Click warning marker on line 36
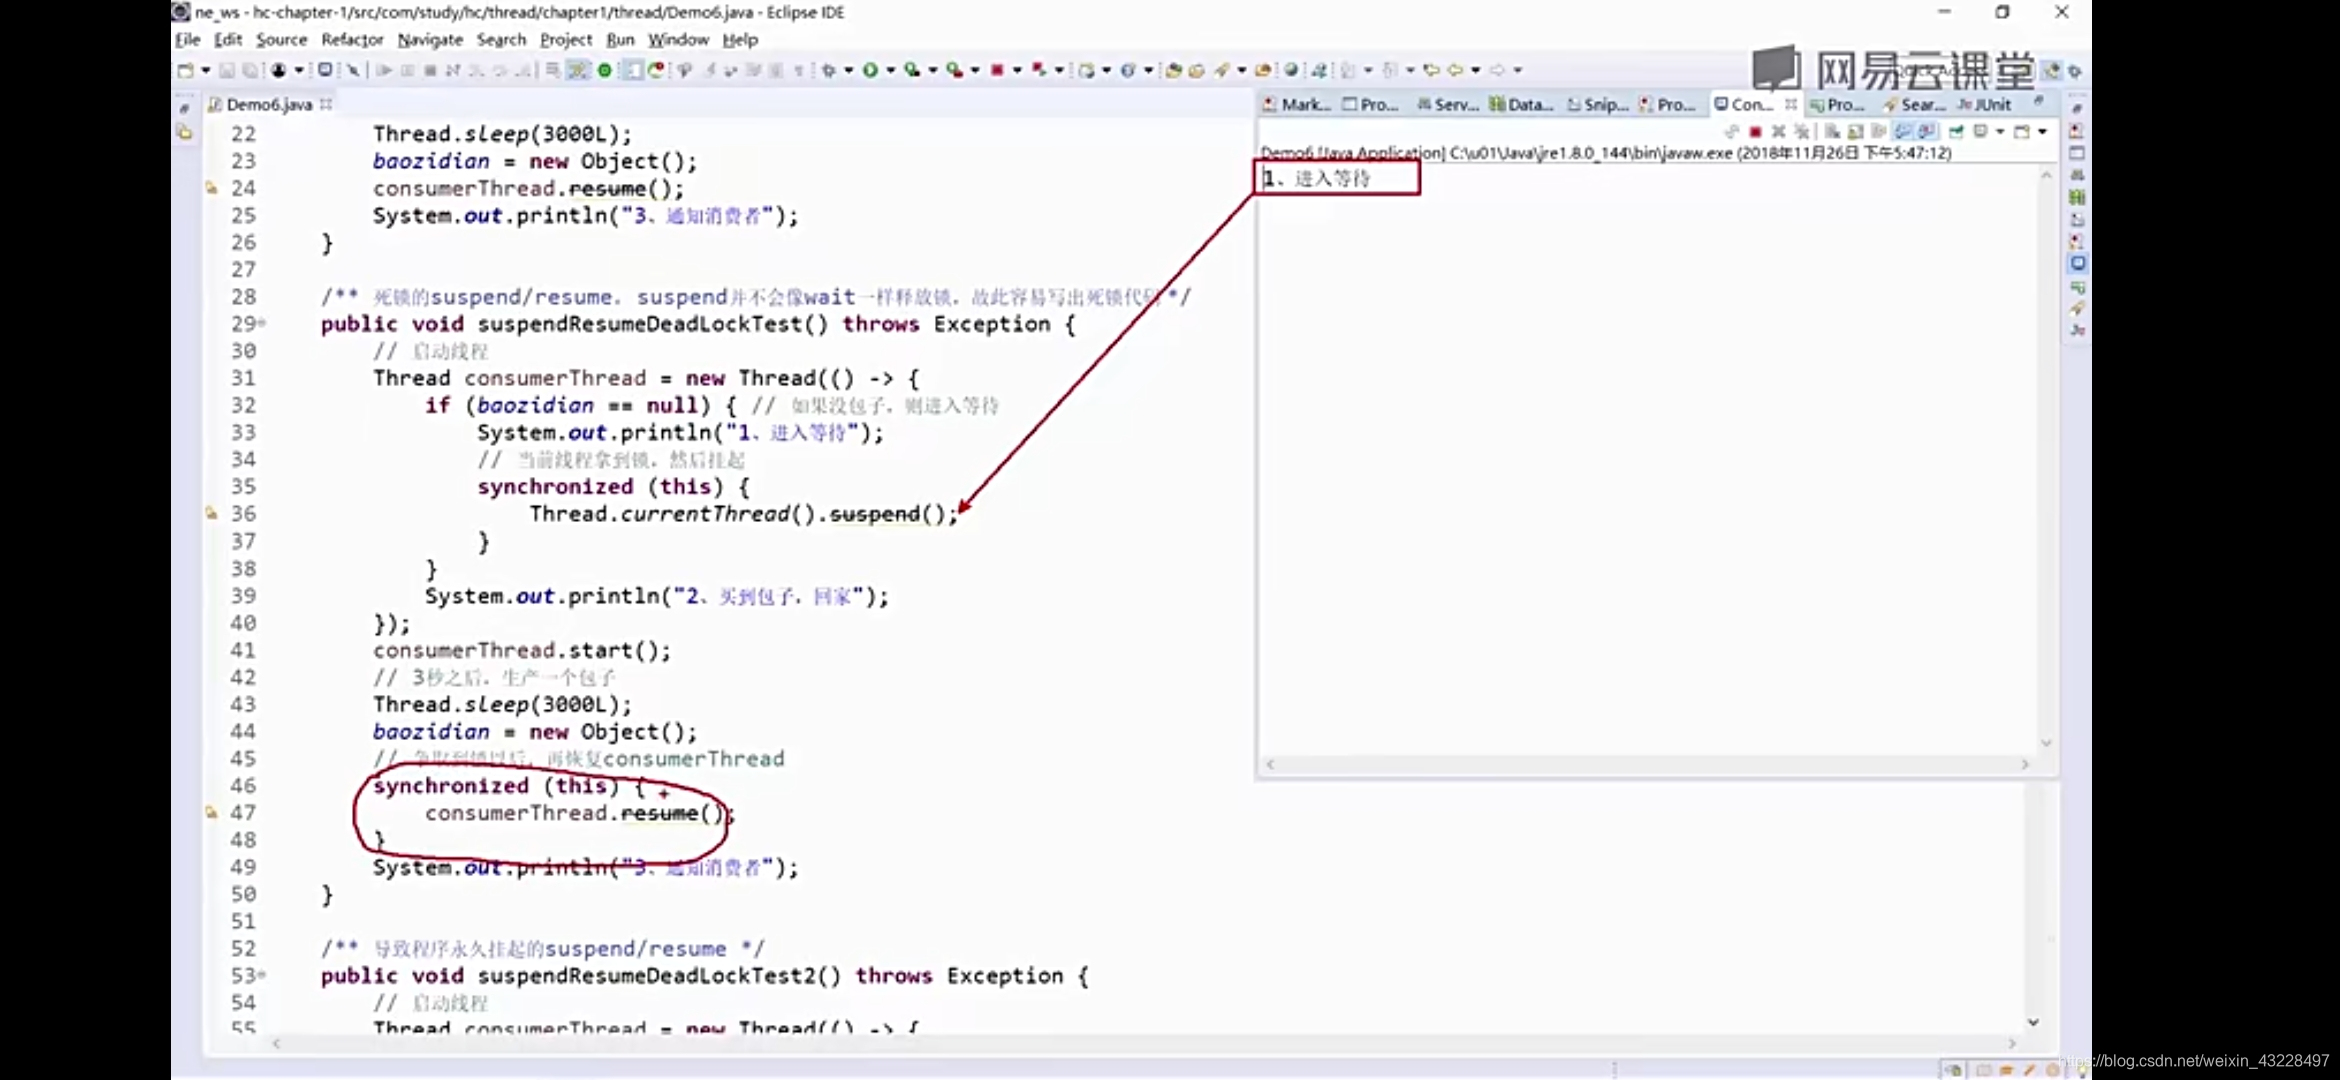Image resolution: width=2340 pixels, height=1080 pixels. (211, 513)
